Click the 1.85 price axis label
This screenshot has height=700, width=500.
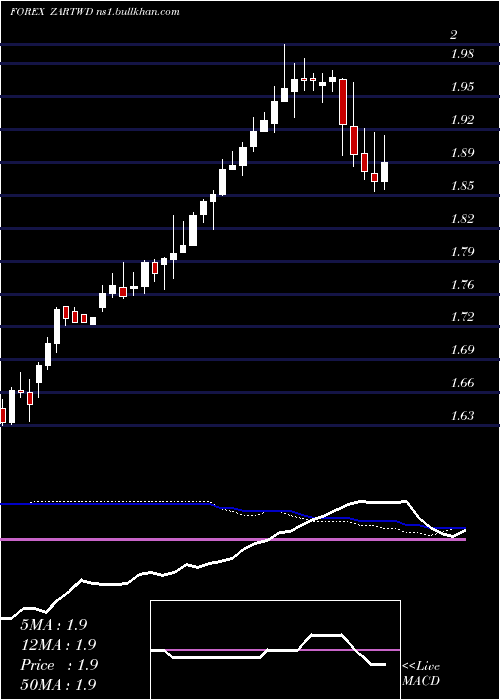pyautogui.click(x=462, y=185)
